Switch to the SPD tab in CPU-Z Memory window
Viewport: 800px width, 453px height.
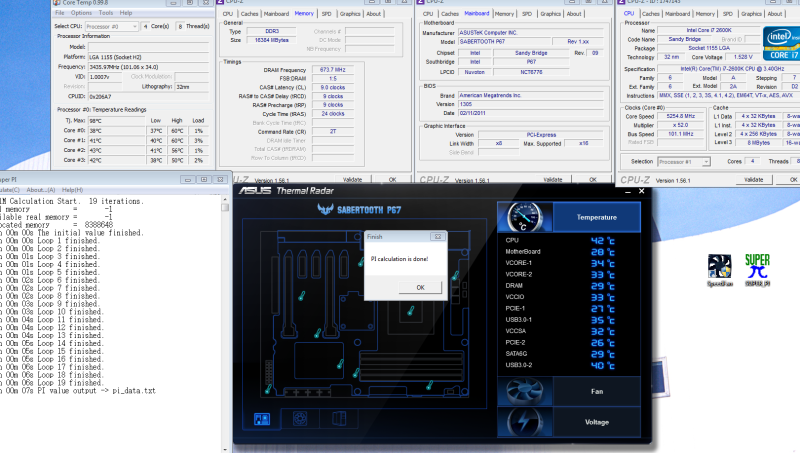click(x=327, y=14)
